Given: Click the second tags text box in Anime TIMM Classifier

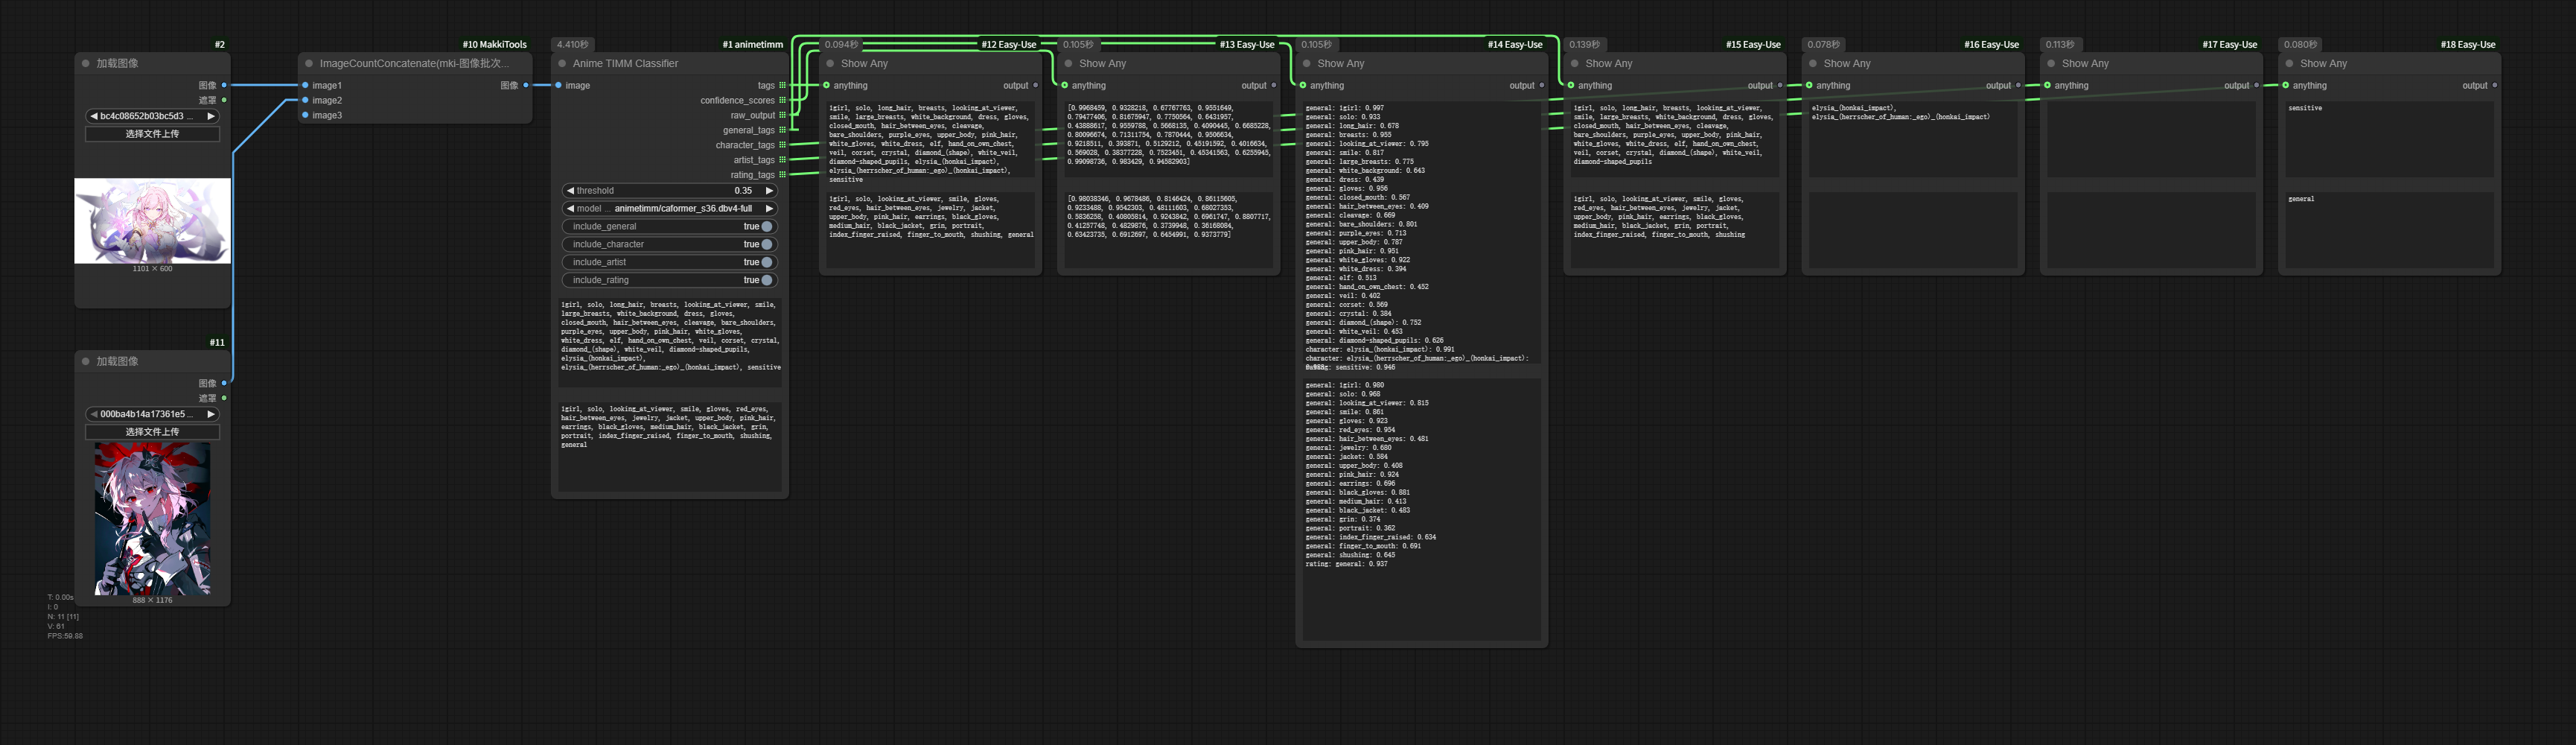Looking at the screenshot, I should [670, 446].
